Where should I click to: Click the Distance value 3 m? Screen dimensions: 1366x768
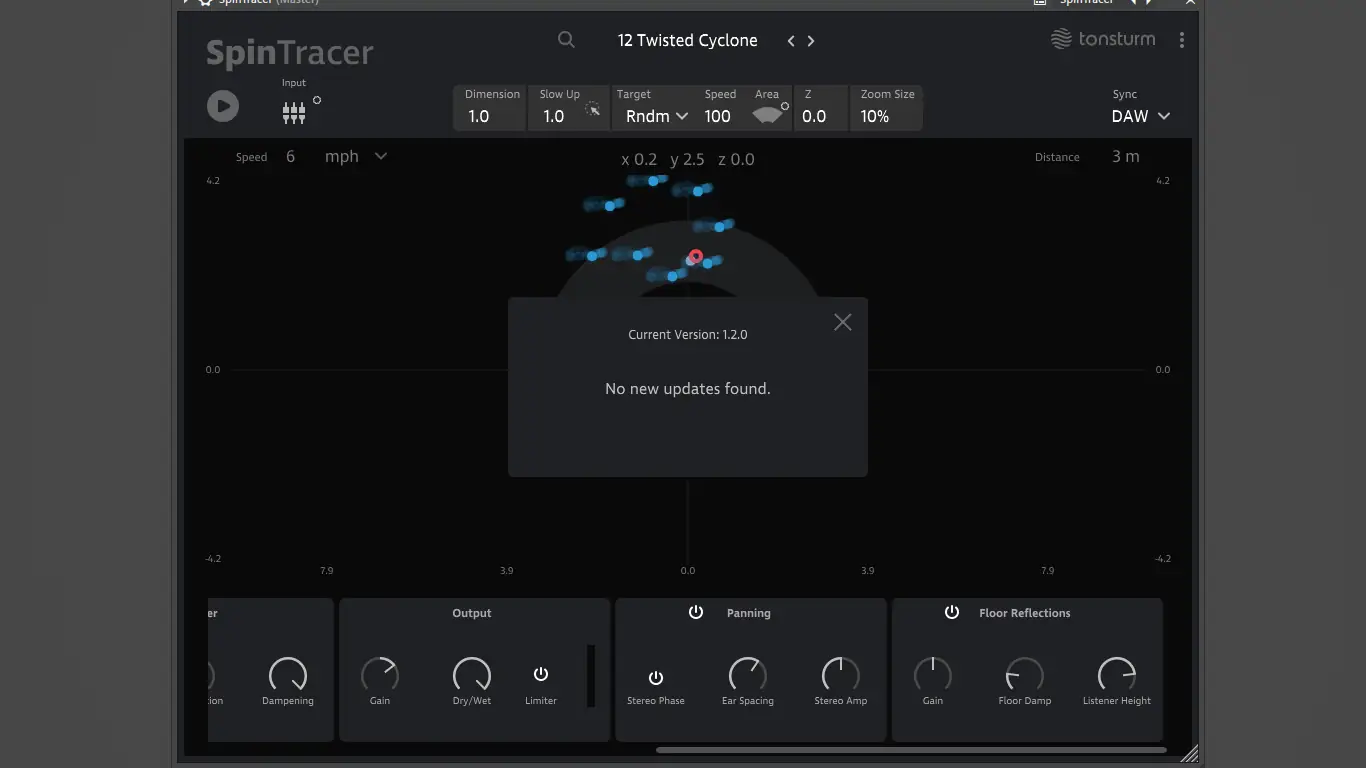(1126, 156)
